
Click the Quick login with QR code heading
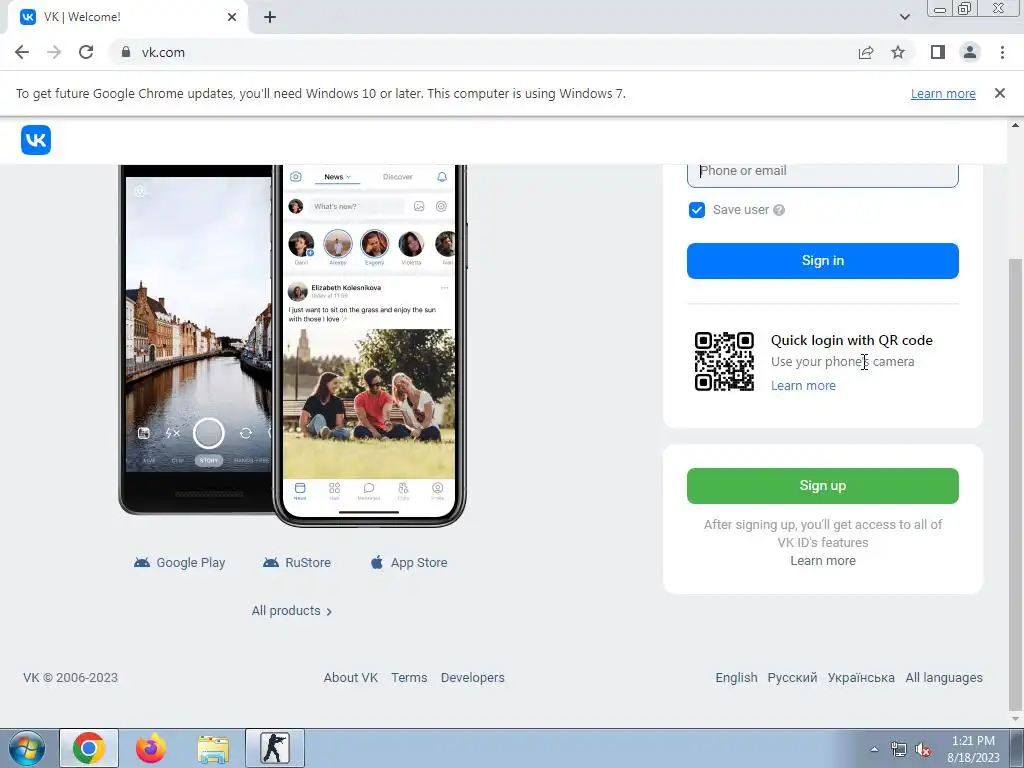852,340
